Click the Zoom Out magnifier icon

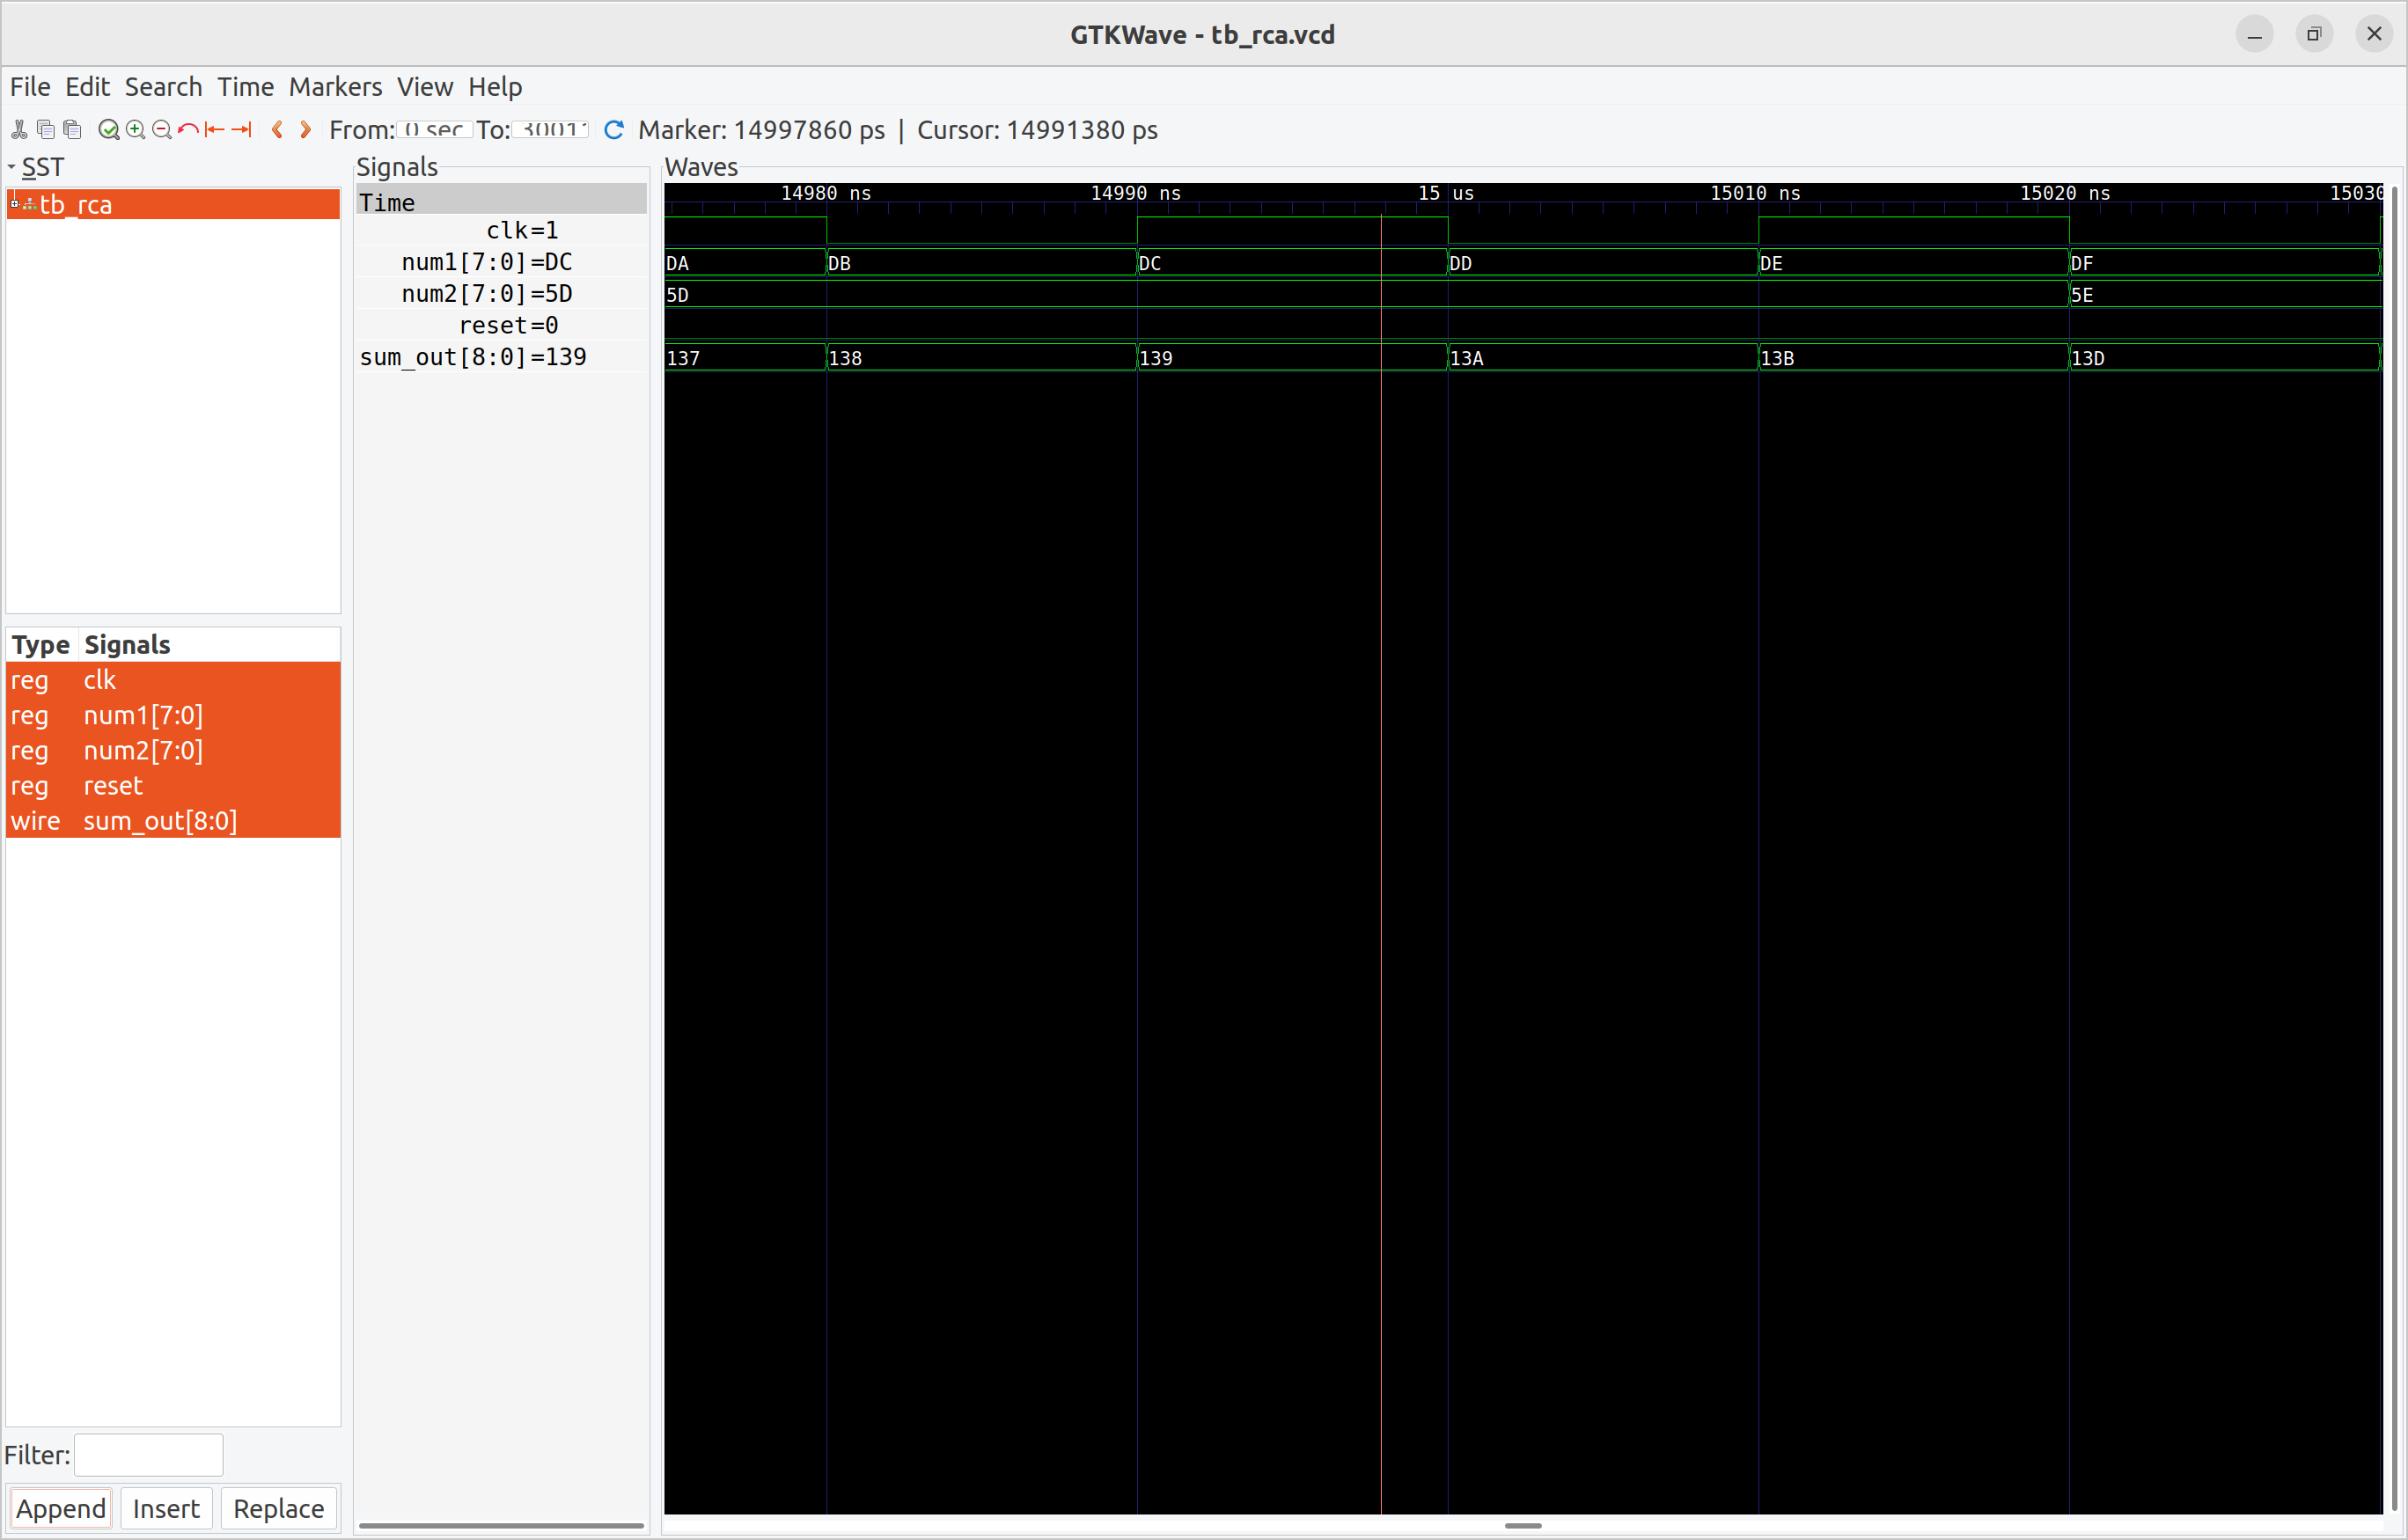click(162, 130)
